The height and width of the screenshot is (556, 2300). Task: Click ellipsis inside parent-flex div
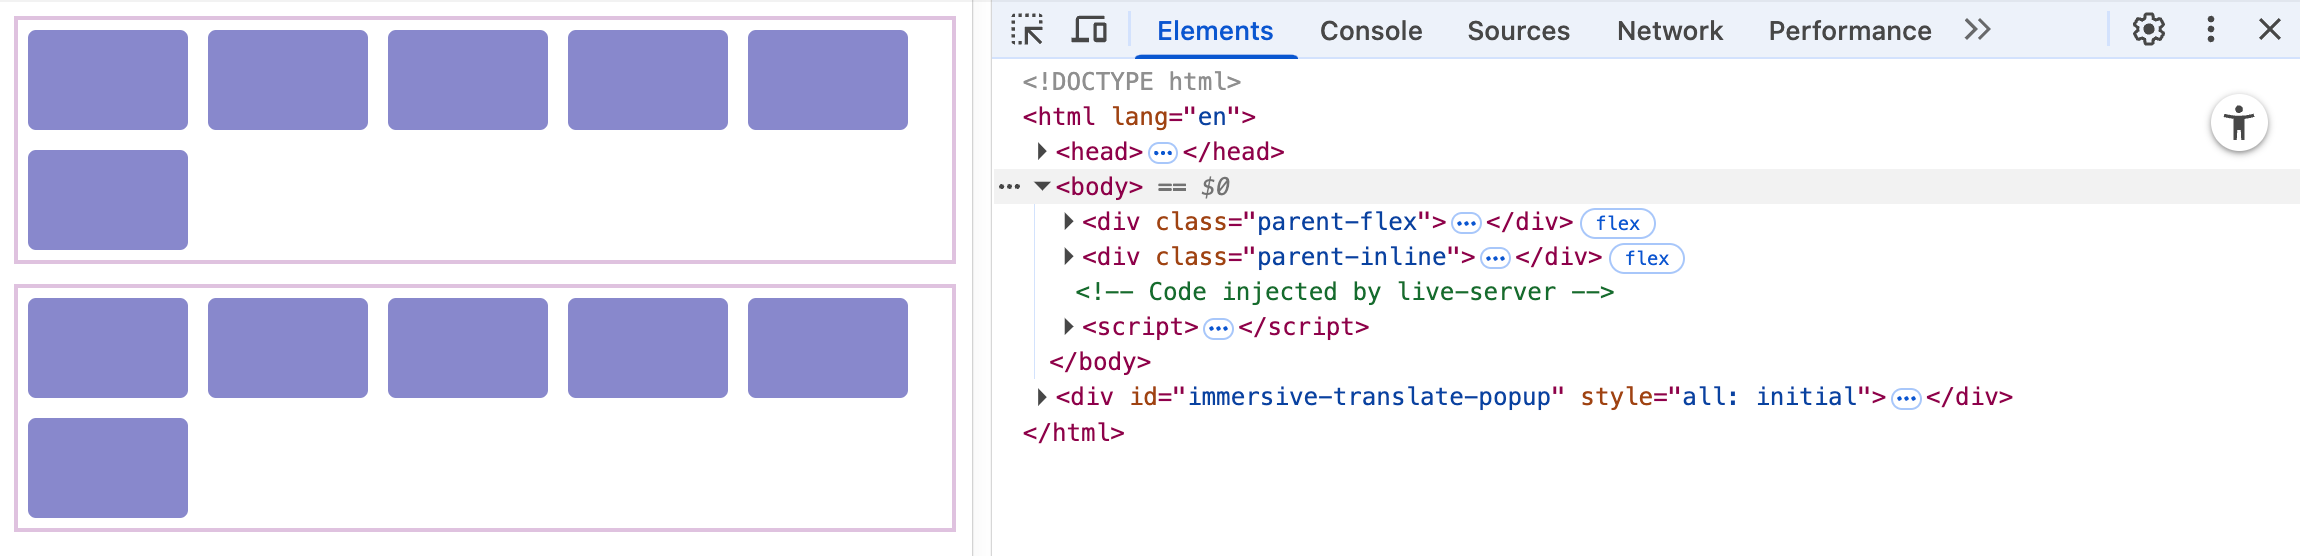1466,223
